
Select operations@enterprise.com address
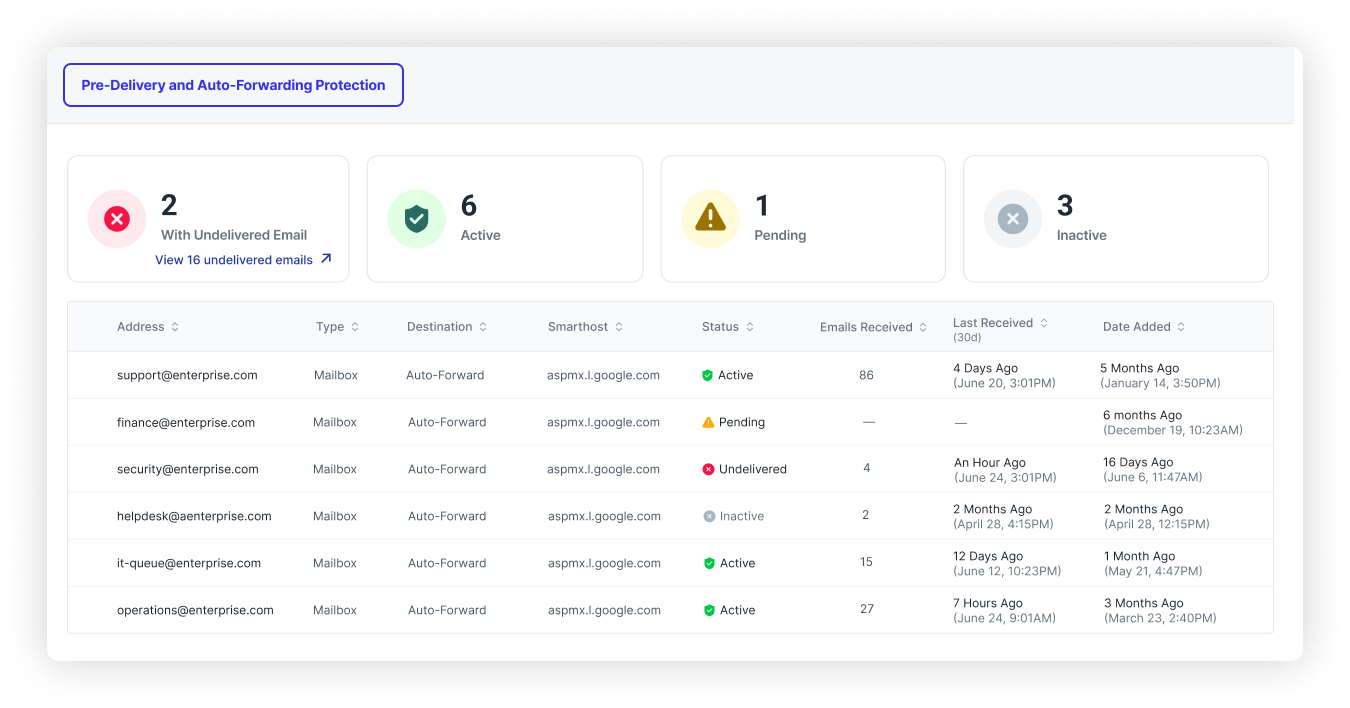(x=195, y=610)
